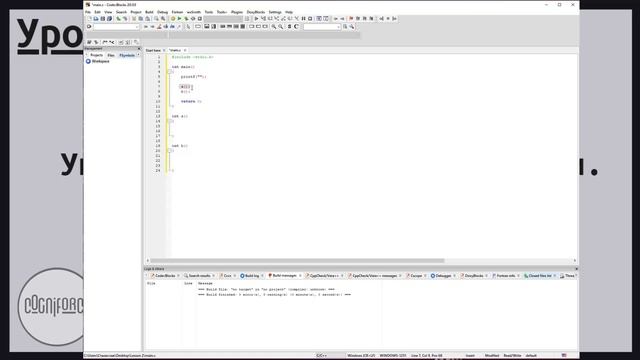Click the Cut toolbar icon
The image size is (640, 360).
coord(134,19)
